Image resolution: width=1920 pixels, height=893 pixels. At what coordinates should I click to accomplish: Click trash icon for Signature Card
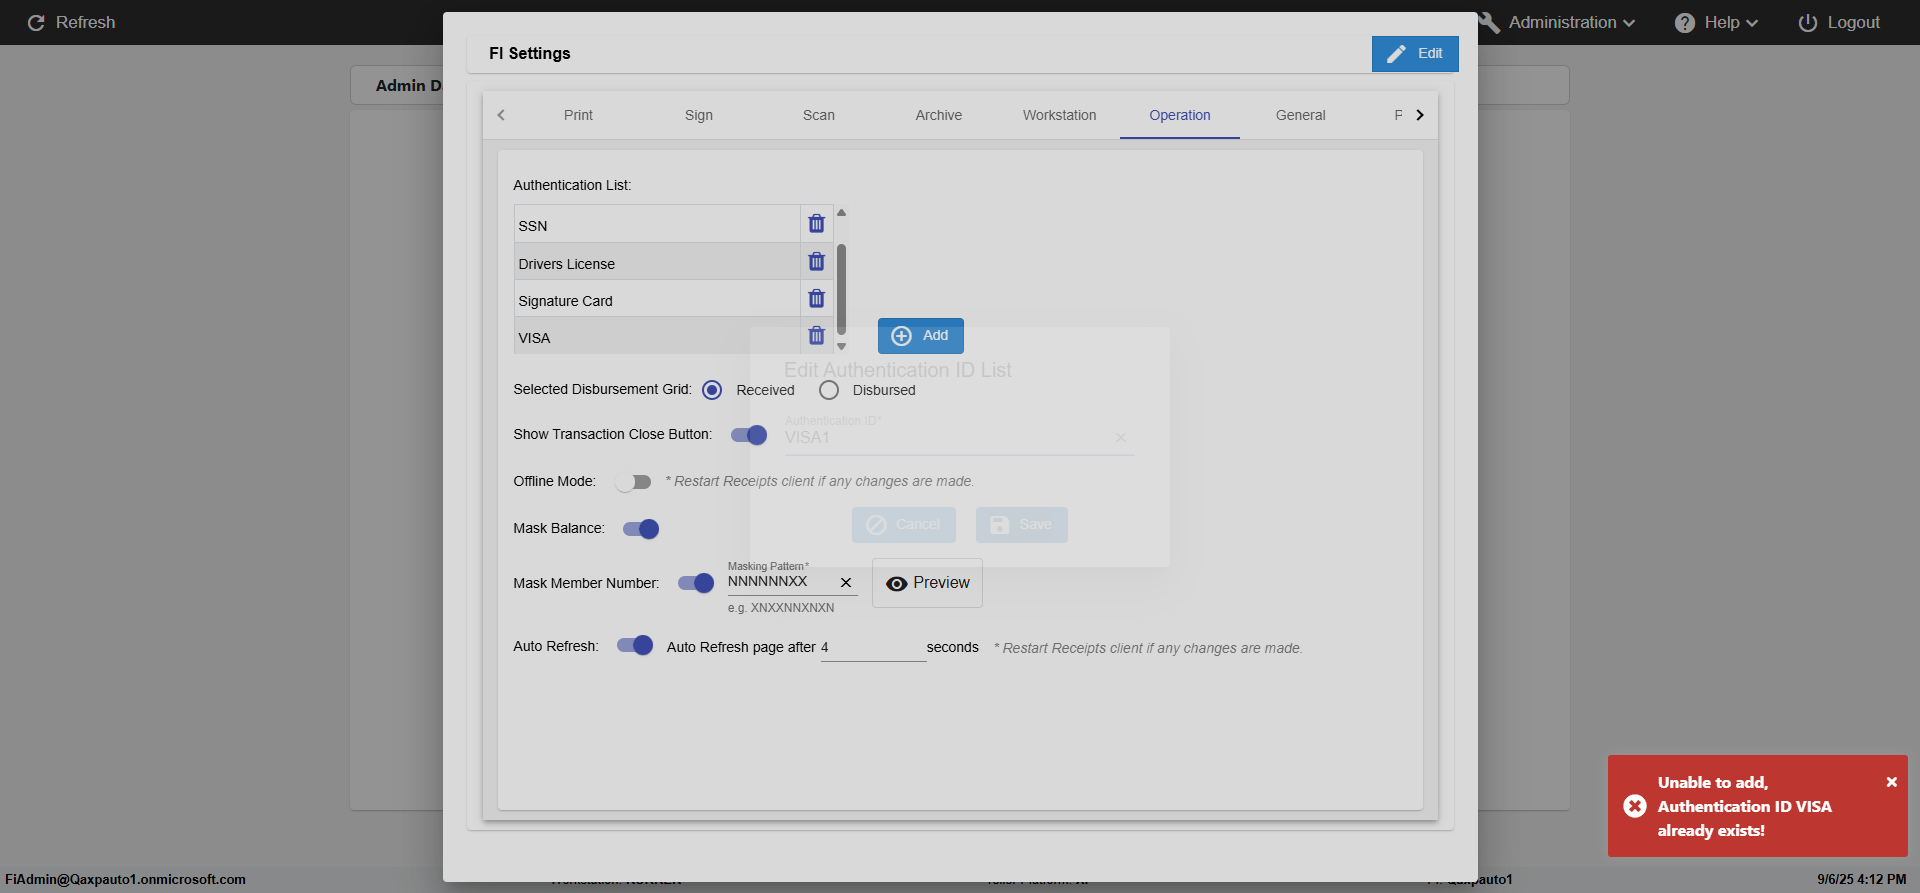[816, 299]
